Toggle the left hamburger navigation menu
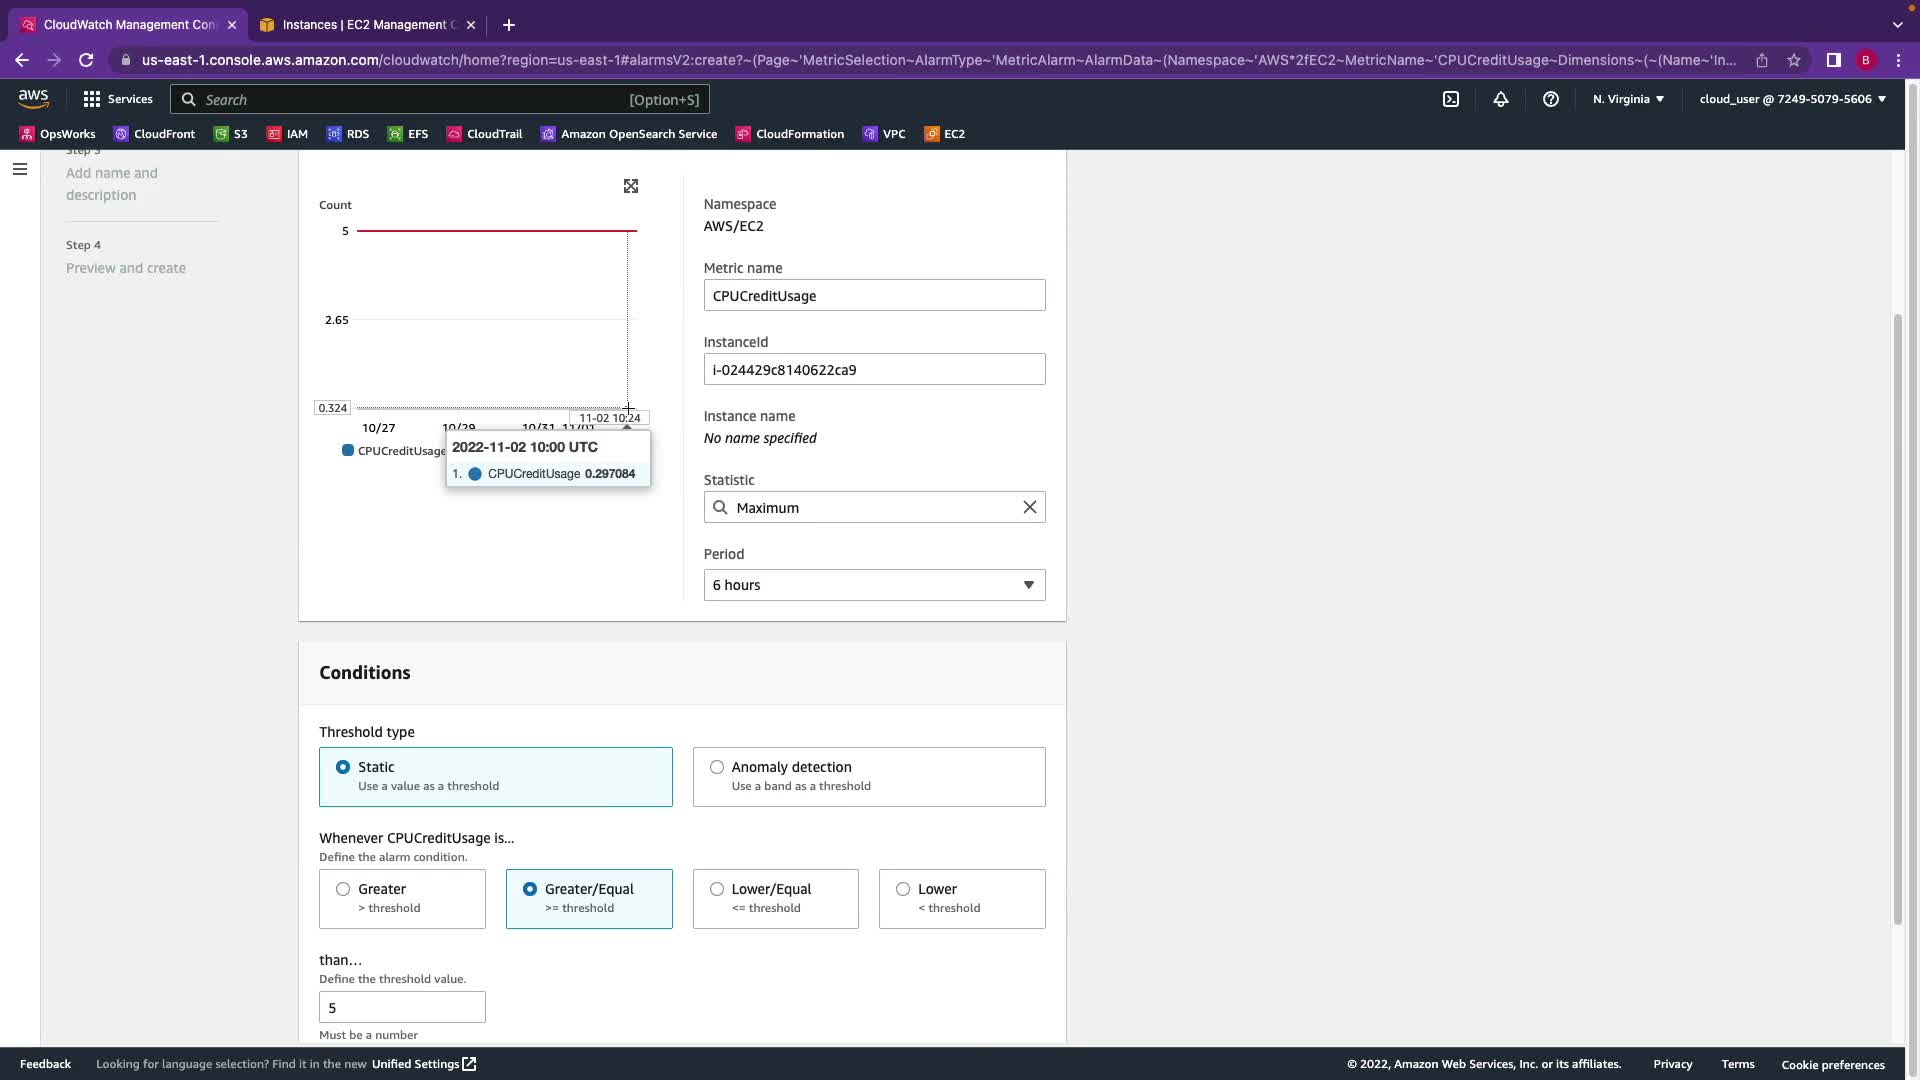 click(x=20, y=169)
